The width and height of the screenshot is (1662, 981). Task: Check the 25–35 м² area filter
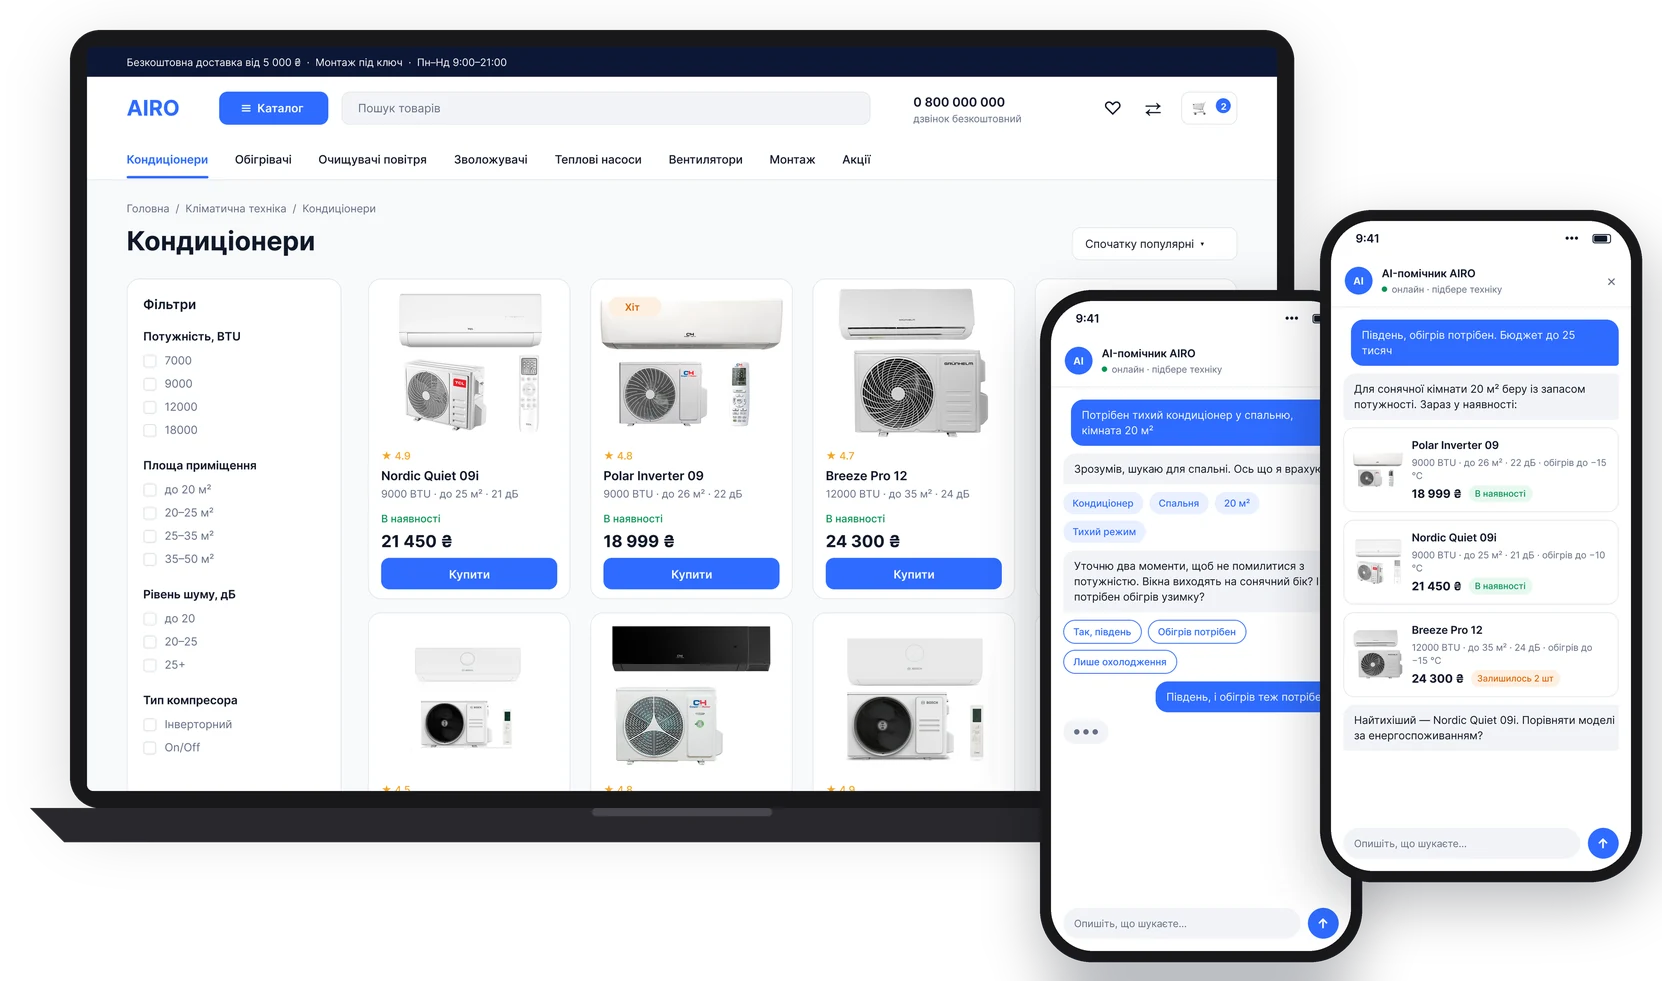(x=150, y=536)
